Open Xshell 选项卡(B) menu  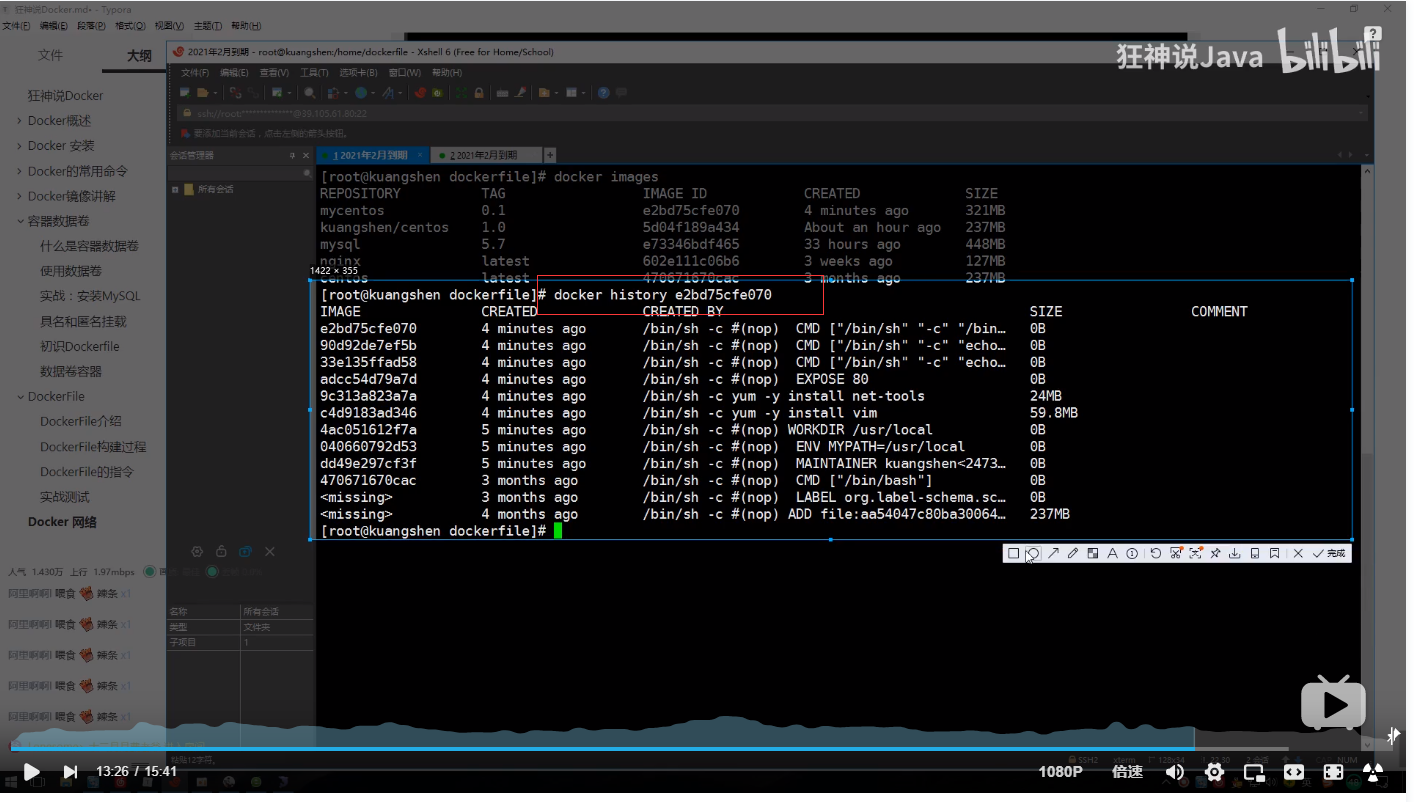click(359, 73)
